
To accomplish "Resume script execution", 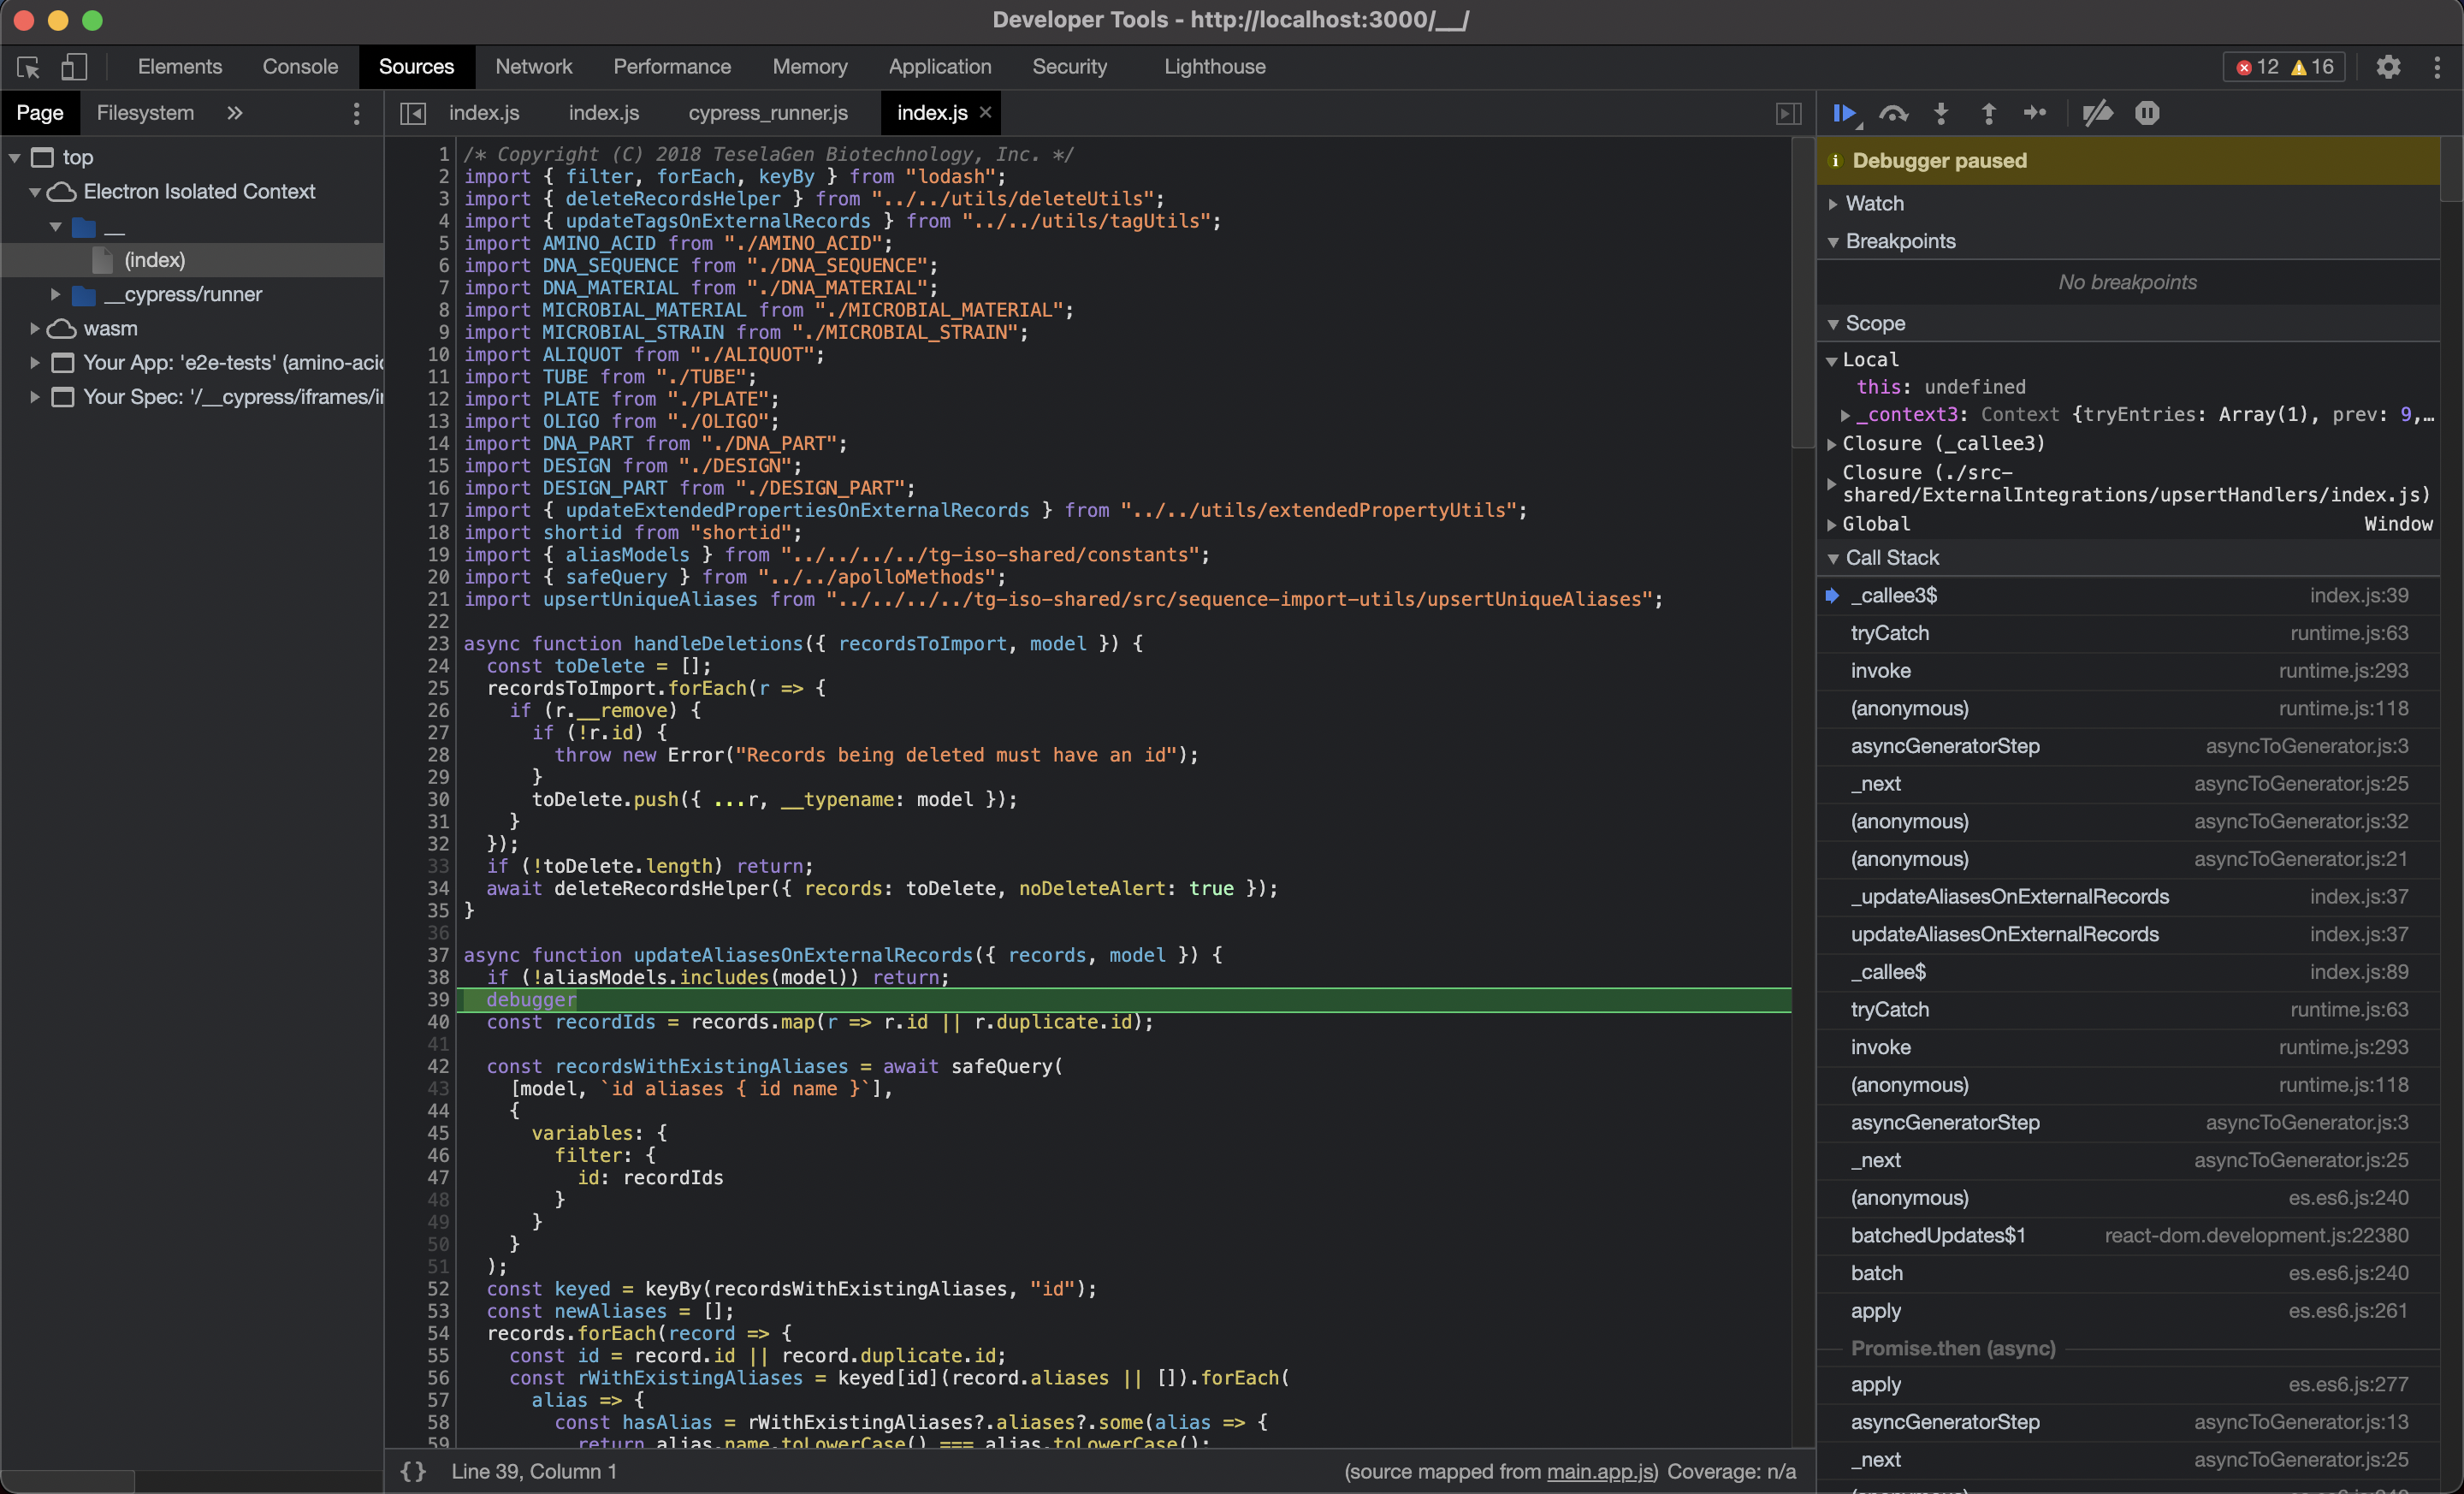I will pos(1846,113).
